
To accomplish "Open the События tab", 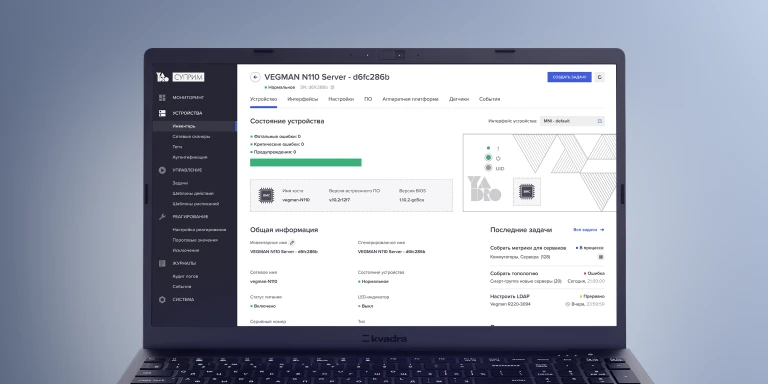I will pyautogui.click(x=490, y=99).
